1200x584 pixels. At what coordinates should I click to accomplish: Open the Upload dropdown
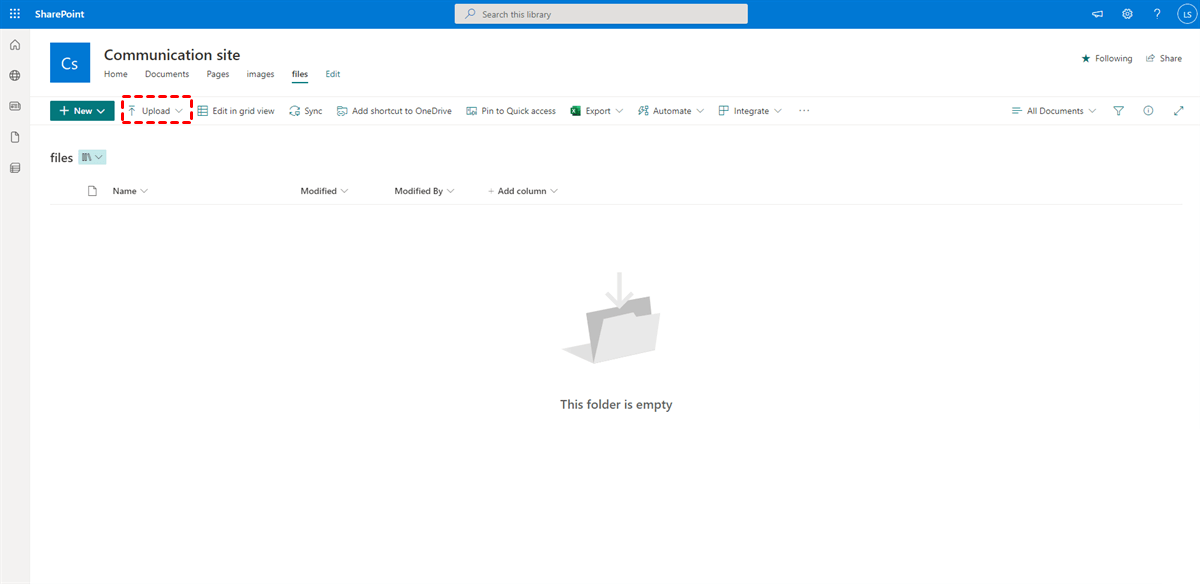tap(156, 111)
